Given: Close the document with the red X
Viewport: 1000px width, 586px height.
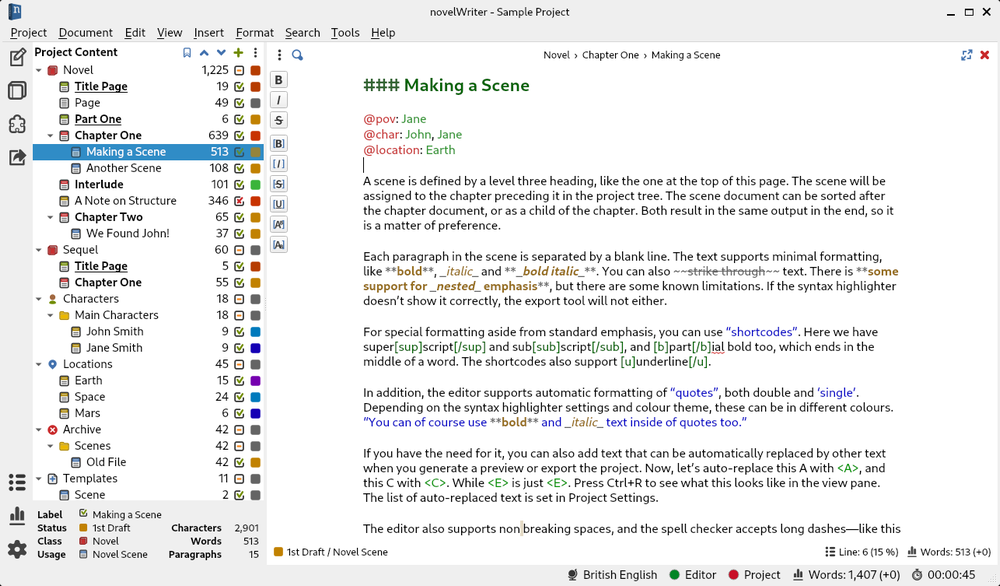Looking at the screenshot, I should (985, 55).
